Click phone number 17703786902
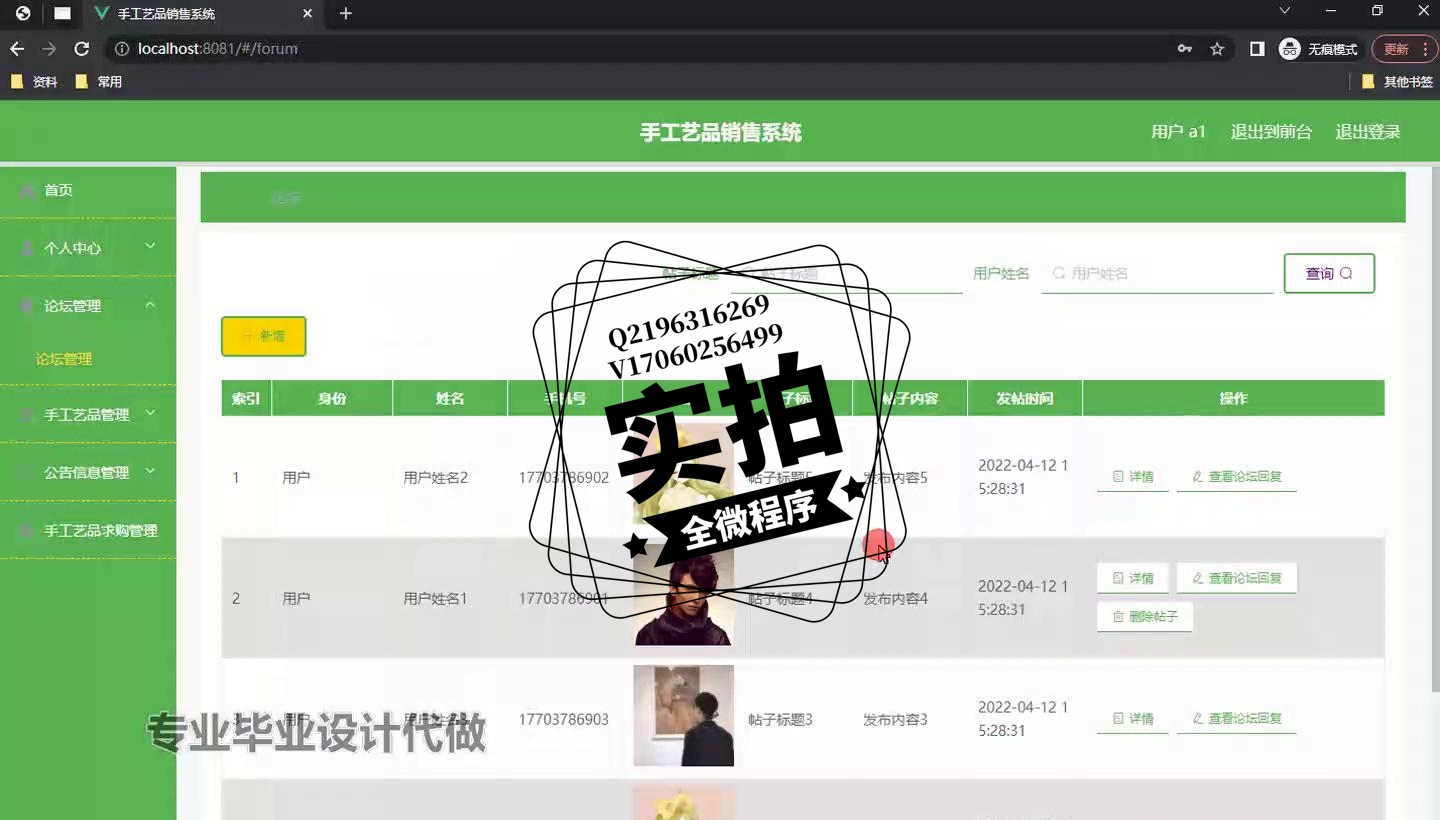Image resolution: width=1440 pixels, height=820 pixels. [x=563, y=478]
